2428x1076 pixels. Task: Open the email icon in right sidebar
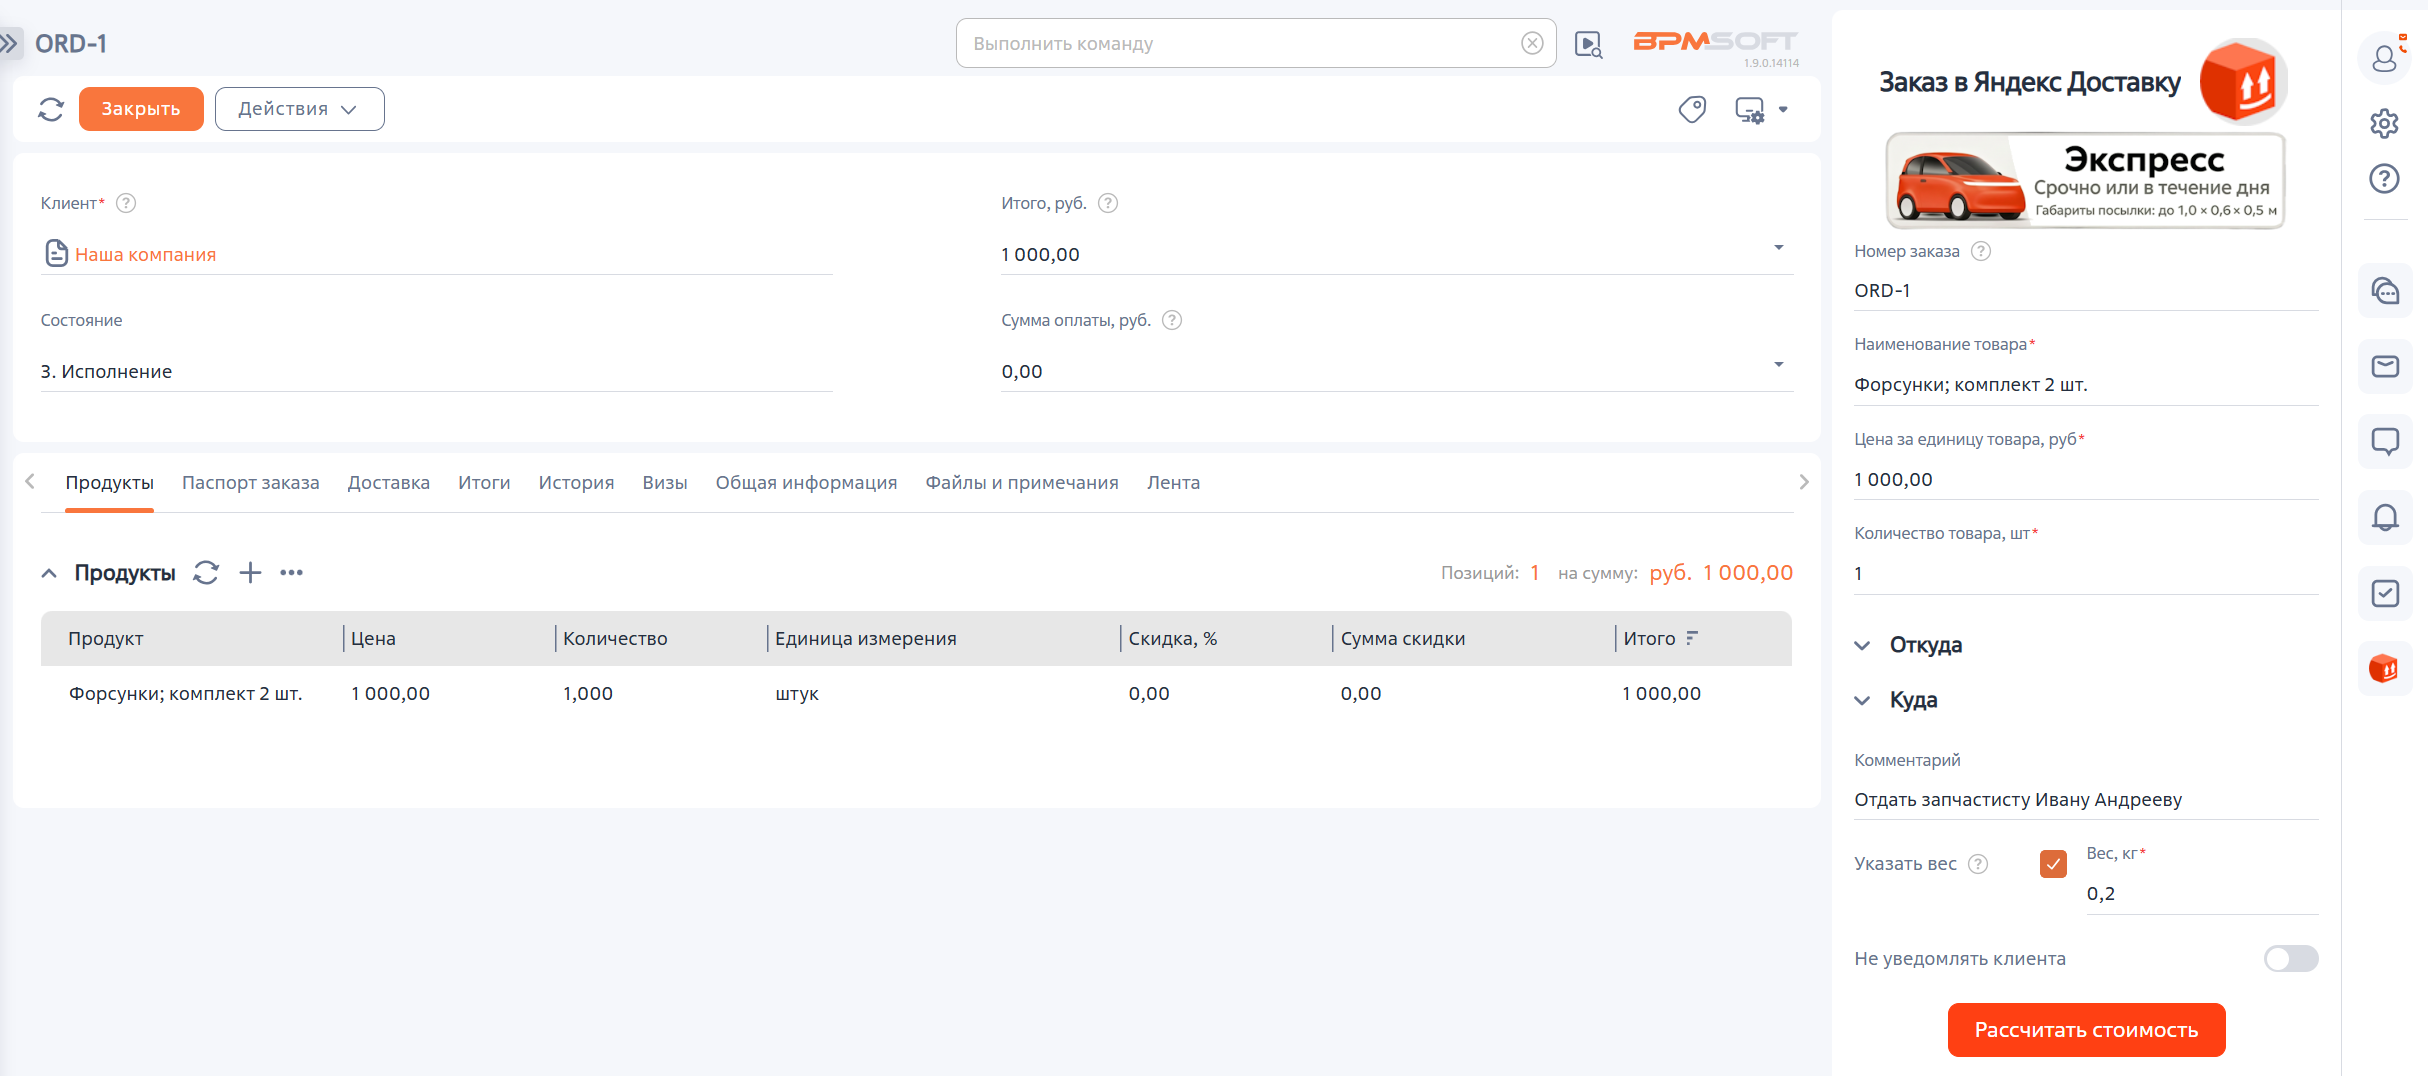(2386, 366)
